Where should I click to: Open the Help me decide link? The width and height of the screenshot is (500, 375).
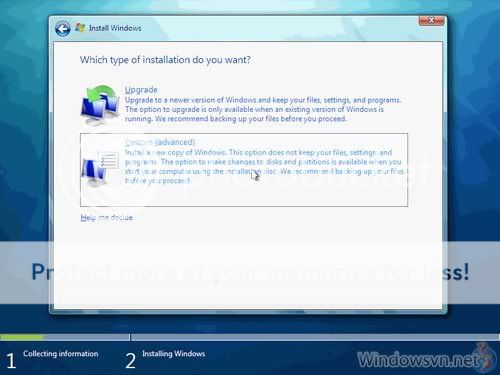pyautogui.click(x=106, y=218)
